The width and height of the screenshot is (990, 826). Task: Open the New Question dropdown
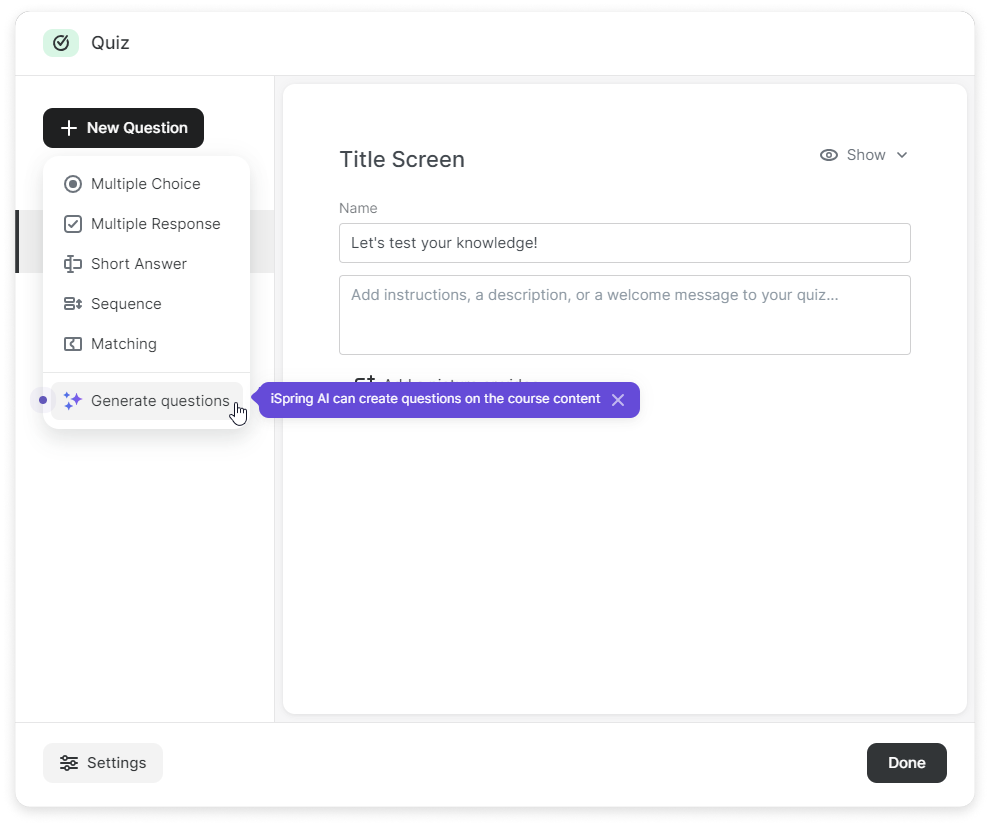123,128
